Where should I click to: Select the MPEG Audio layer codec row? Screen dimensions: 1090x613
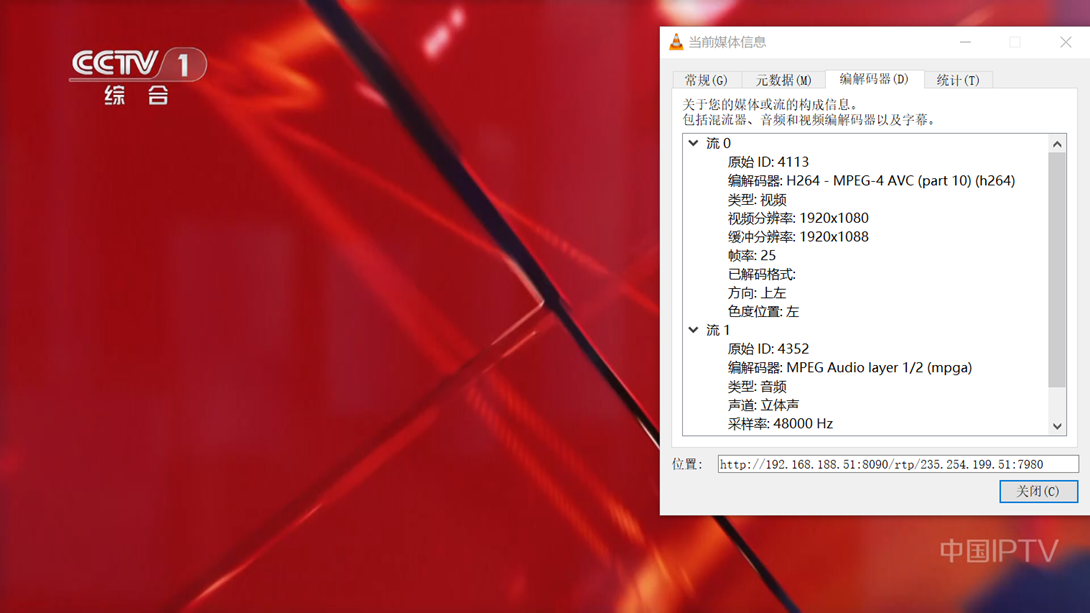[x=849, y=368]
